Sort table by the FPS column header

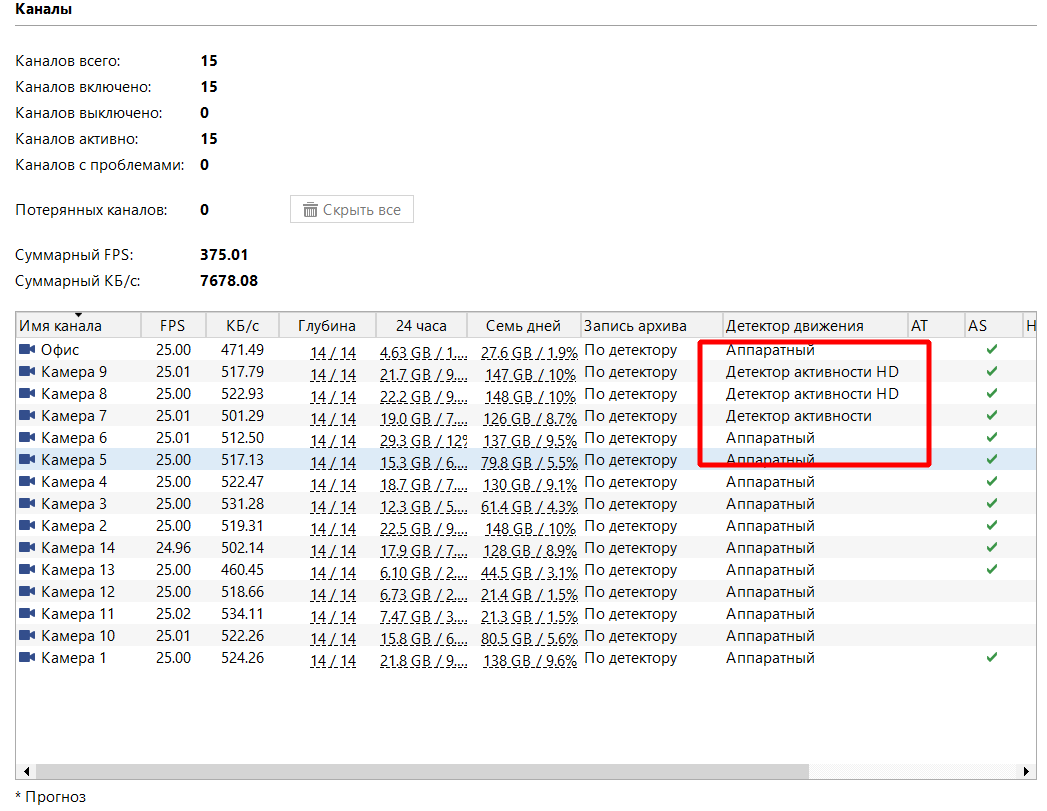click(173, 326)
